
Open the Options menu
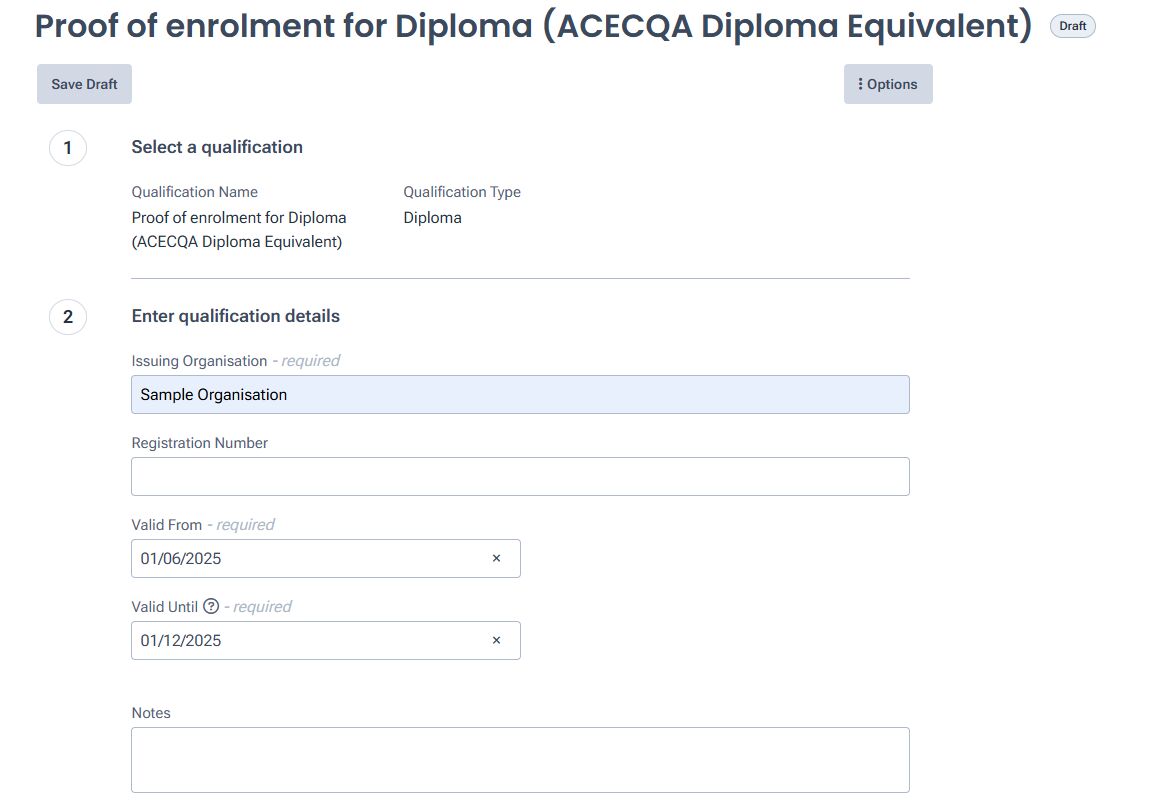tap(888, 84)
